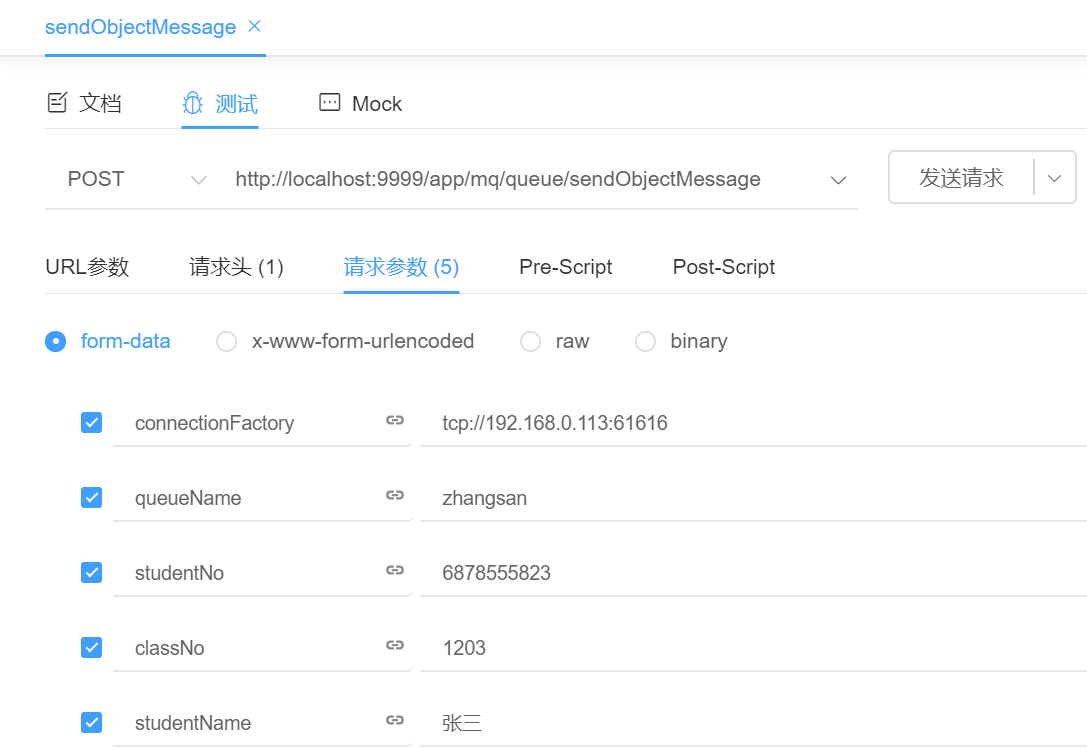Viewport: 1087px width, 748px height.
Task: Select the raw body format radio
Action: click(530, 341)
